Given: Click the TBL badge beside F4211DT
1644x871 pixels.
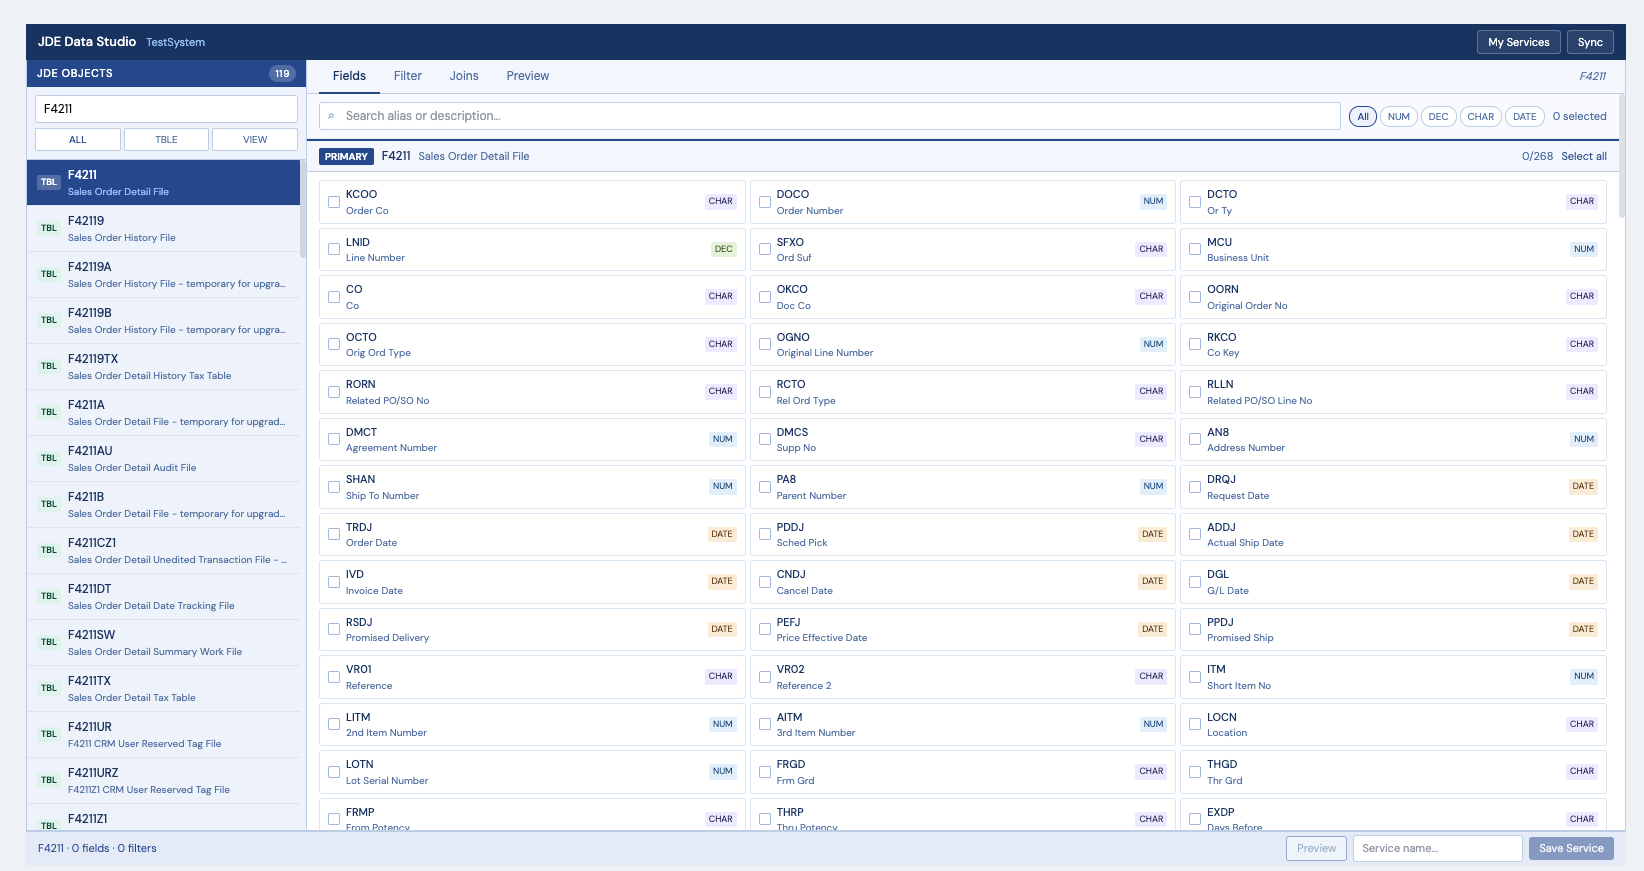Looking at the screenshot, I should 49,596.
